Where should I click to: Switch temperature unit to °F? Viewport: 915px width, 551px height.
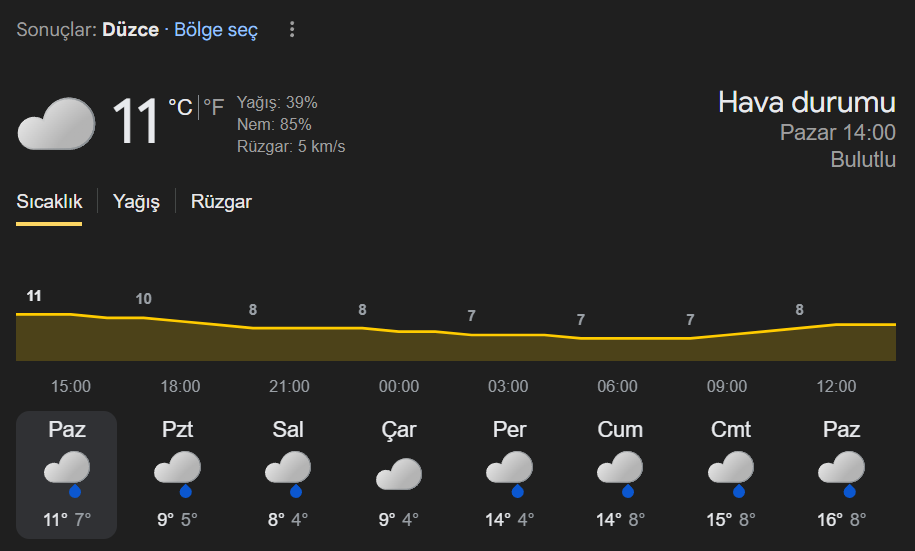214,107
